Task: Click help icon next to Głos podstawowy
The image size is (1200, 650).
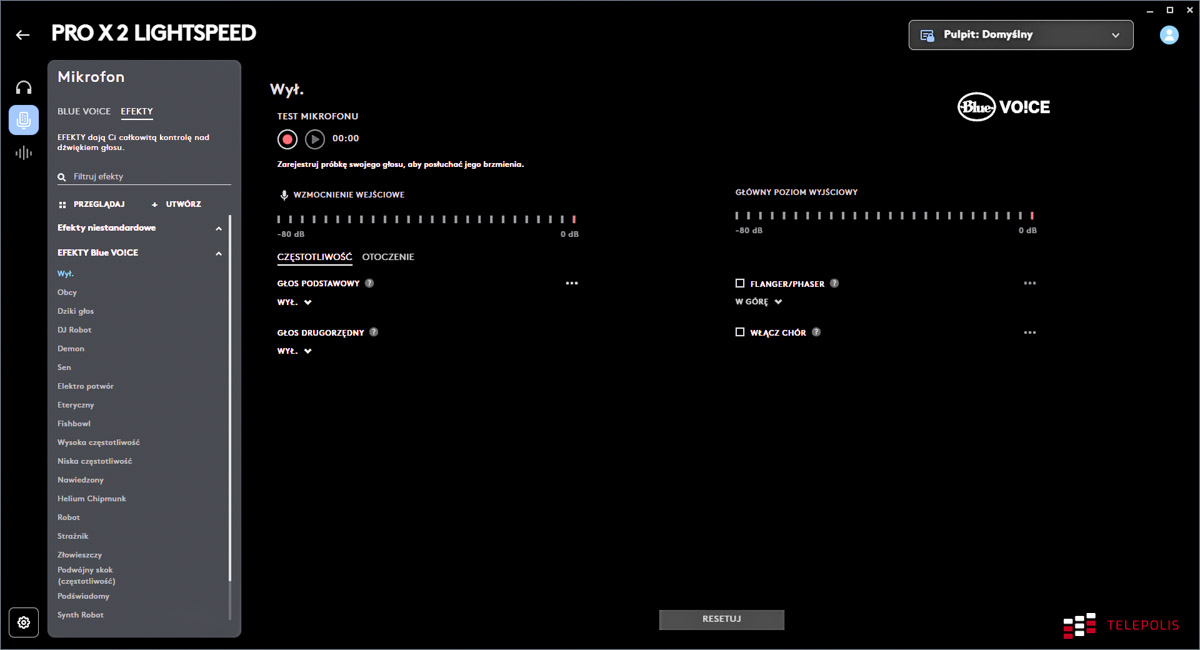Action: coord(369,284)
